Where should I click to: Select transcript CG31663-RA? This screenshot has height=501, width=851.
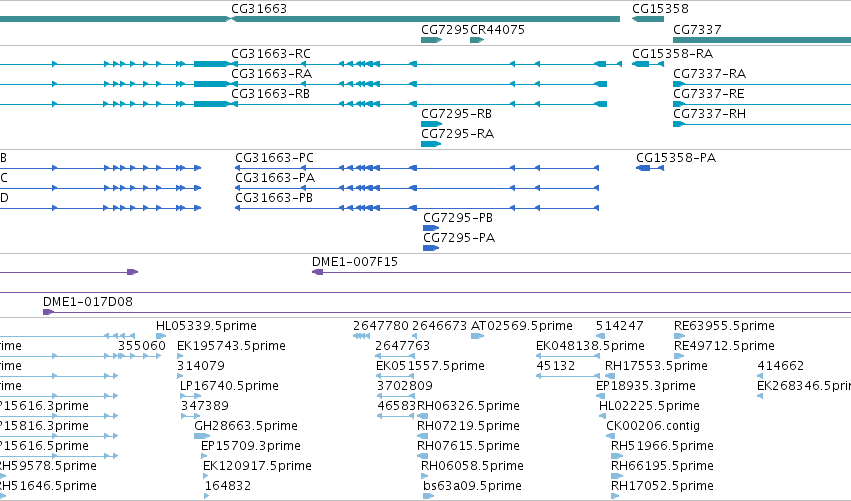click(x=271, y=74)
